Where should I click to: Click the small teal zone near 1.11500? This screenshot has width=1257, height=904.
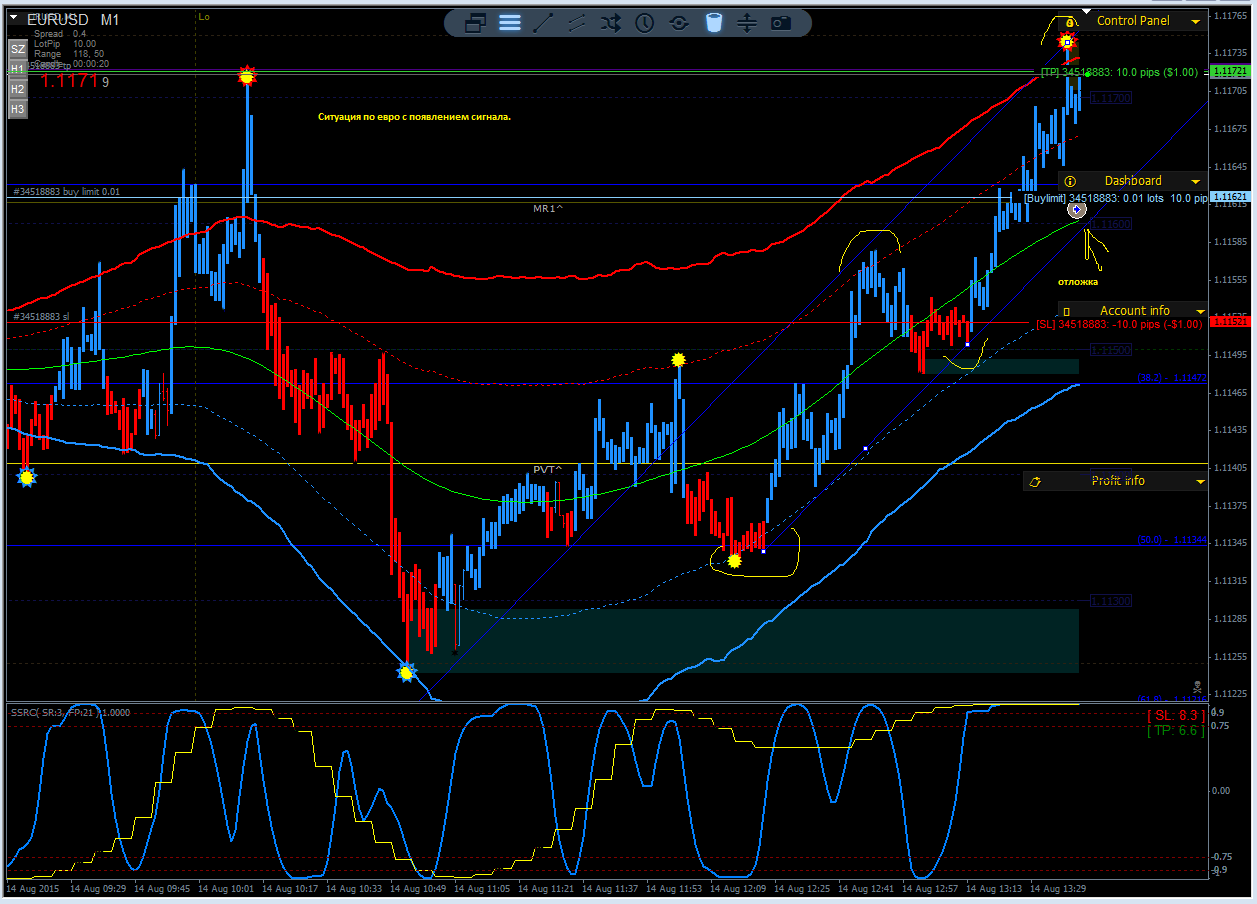click(x=1002, y=366)
